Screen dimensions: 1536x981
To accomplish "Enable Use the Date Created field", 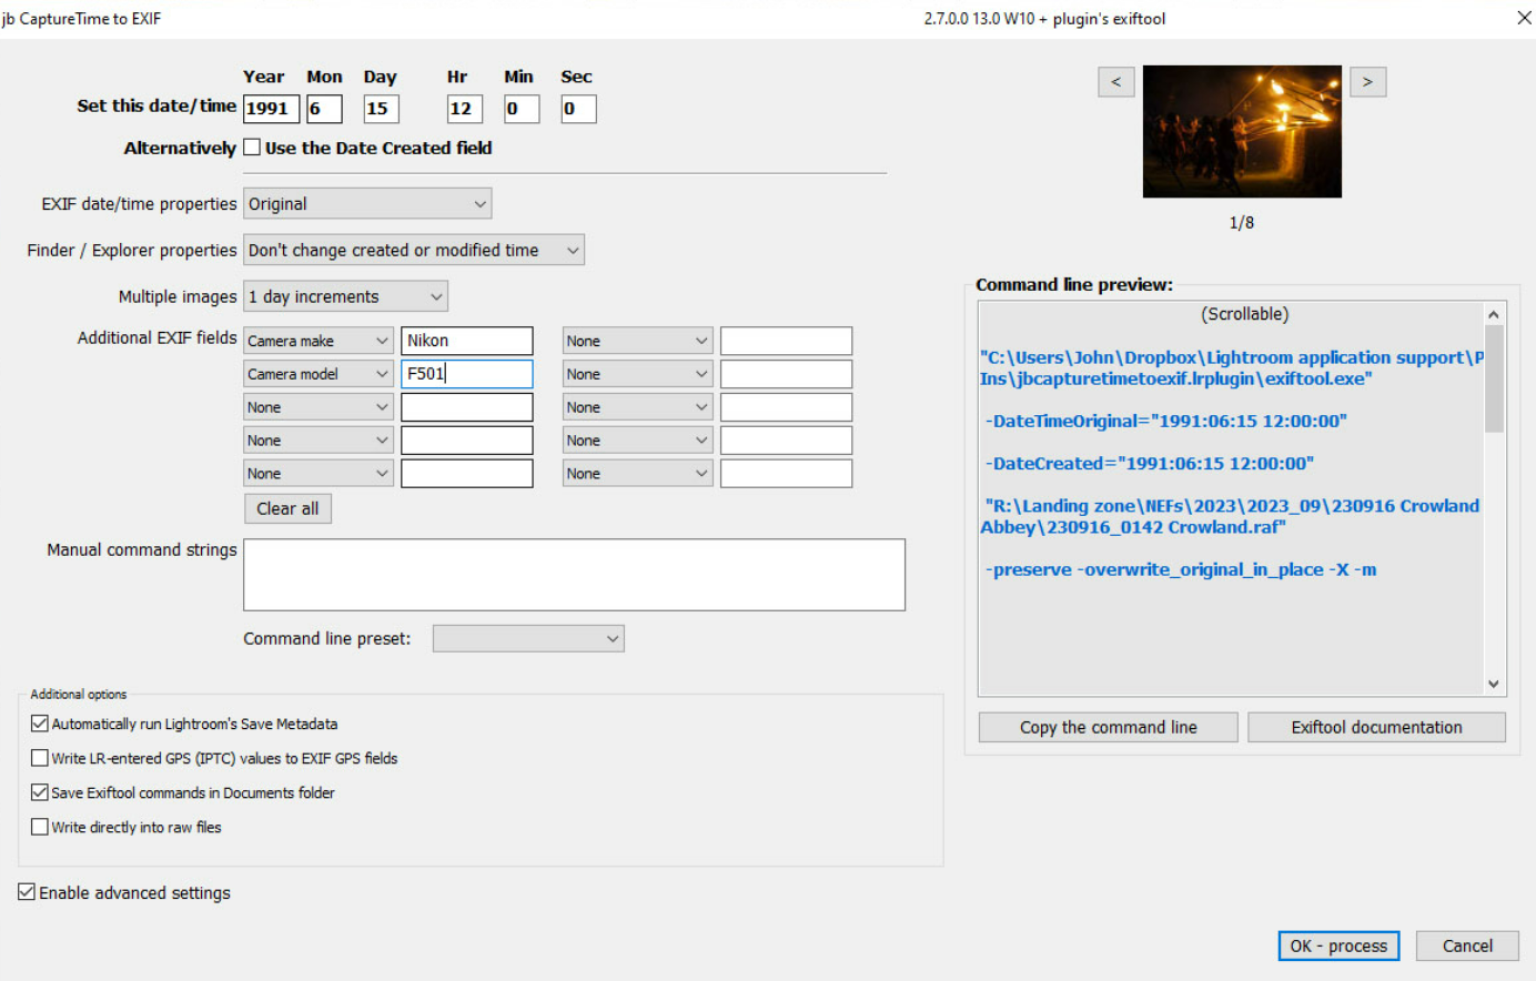I will tap(252, 148).
